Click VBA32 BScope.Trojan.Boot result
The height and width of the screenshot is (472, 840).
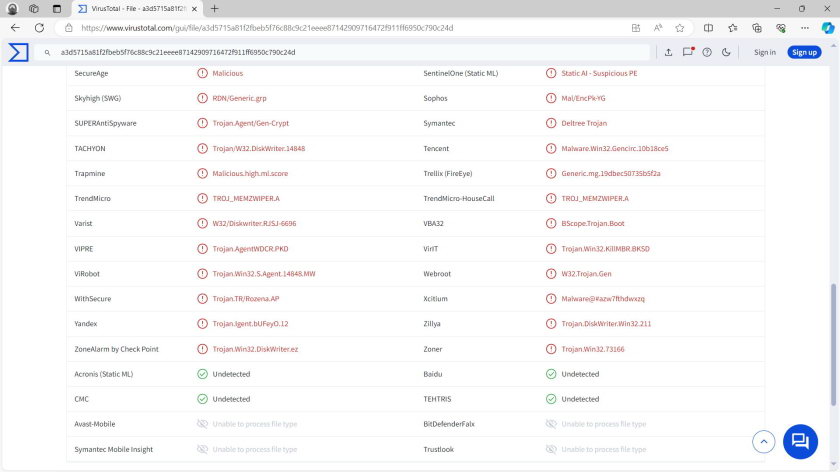point(592,223)
